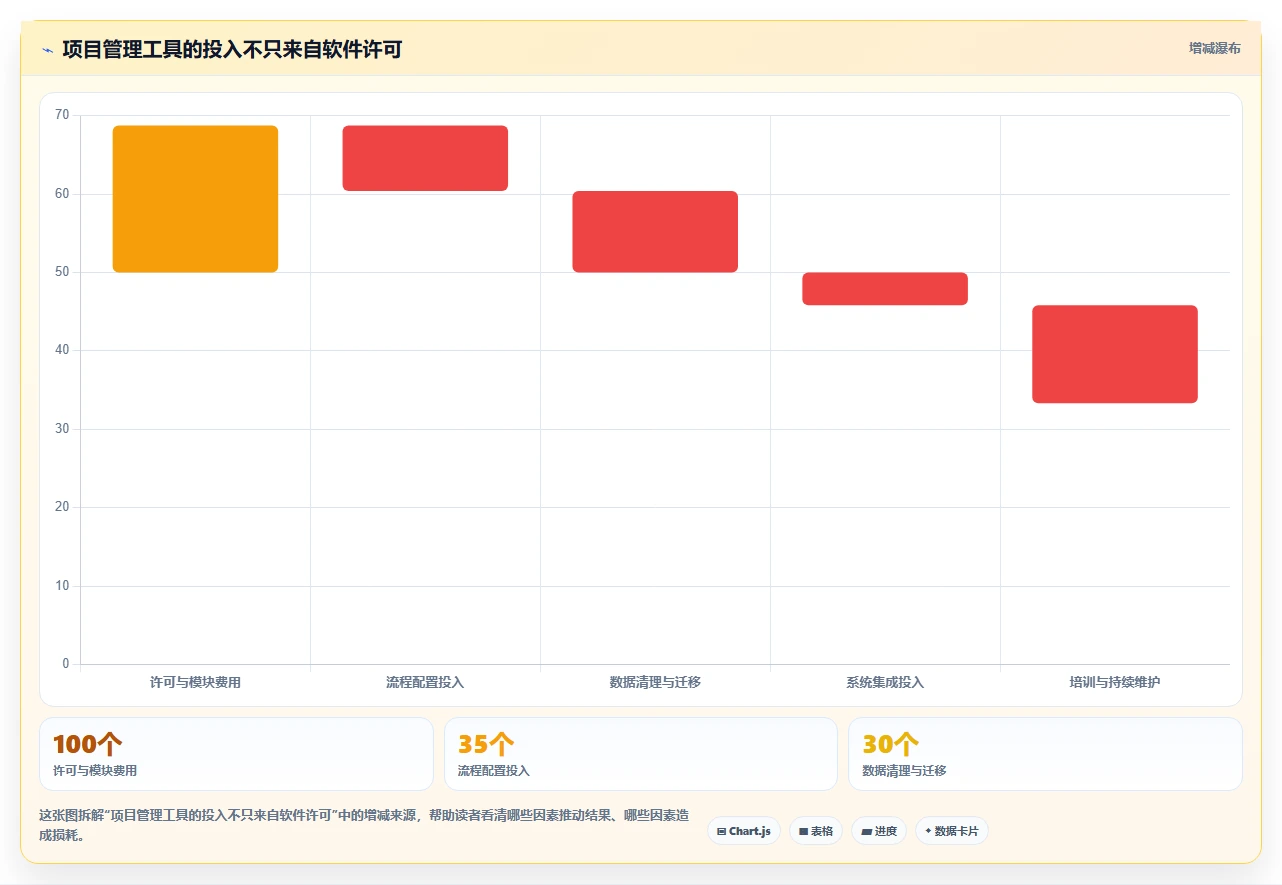Click the 30个 data card
The image size is (1282, 885).
pos(1045,754)
